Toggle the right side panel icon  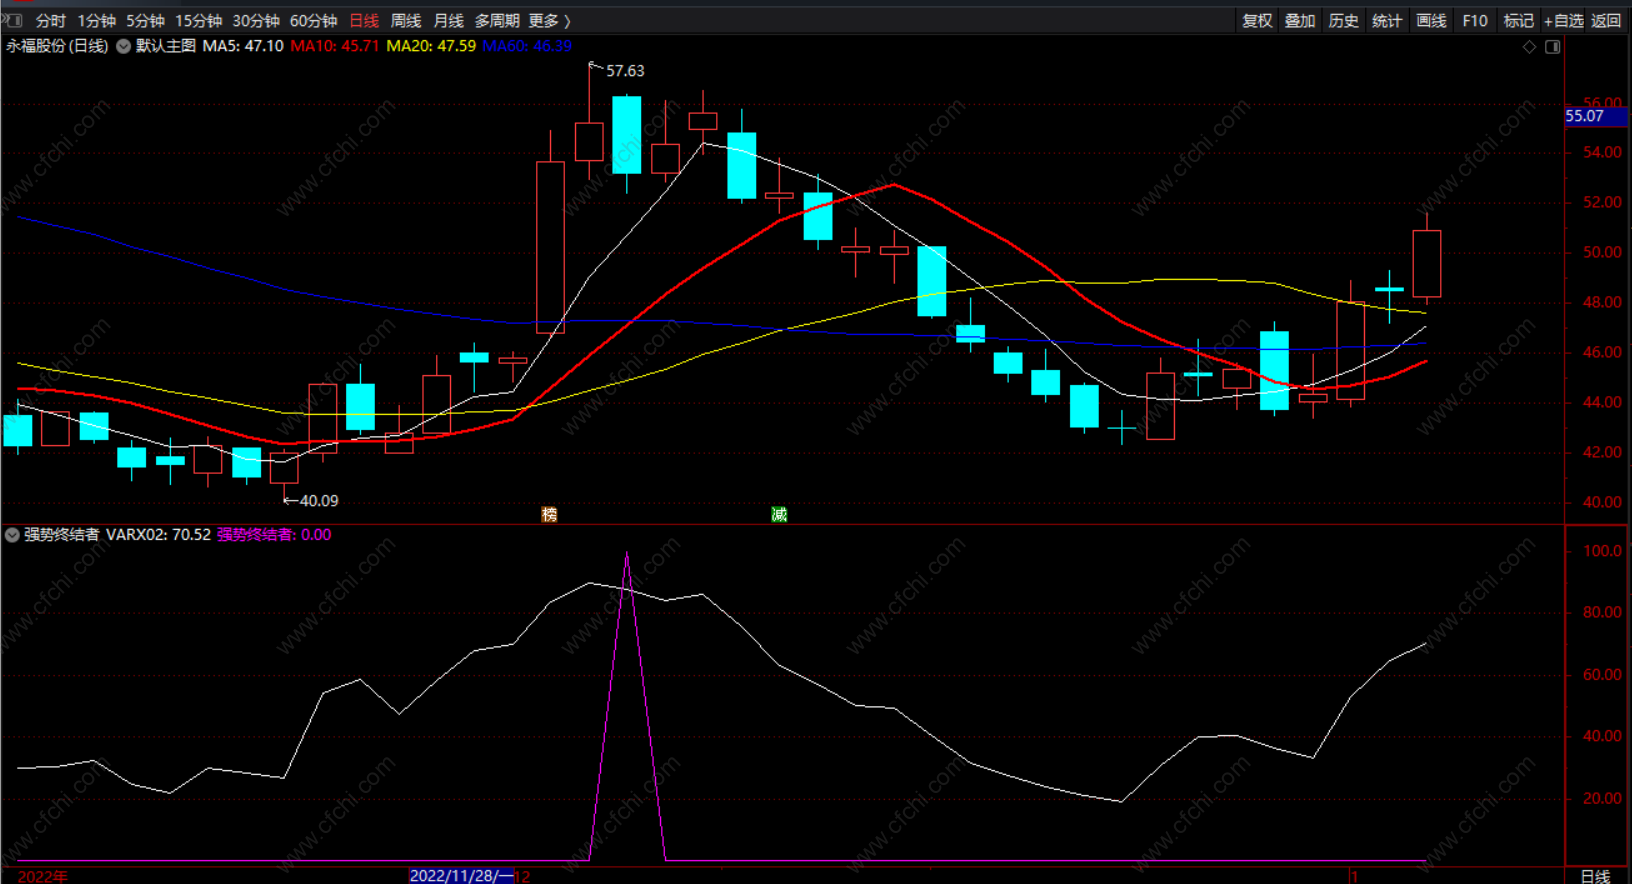click(1552, 47)
